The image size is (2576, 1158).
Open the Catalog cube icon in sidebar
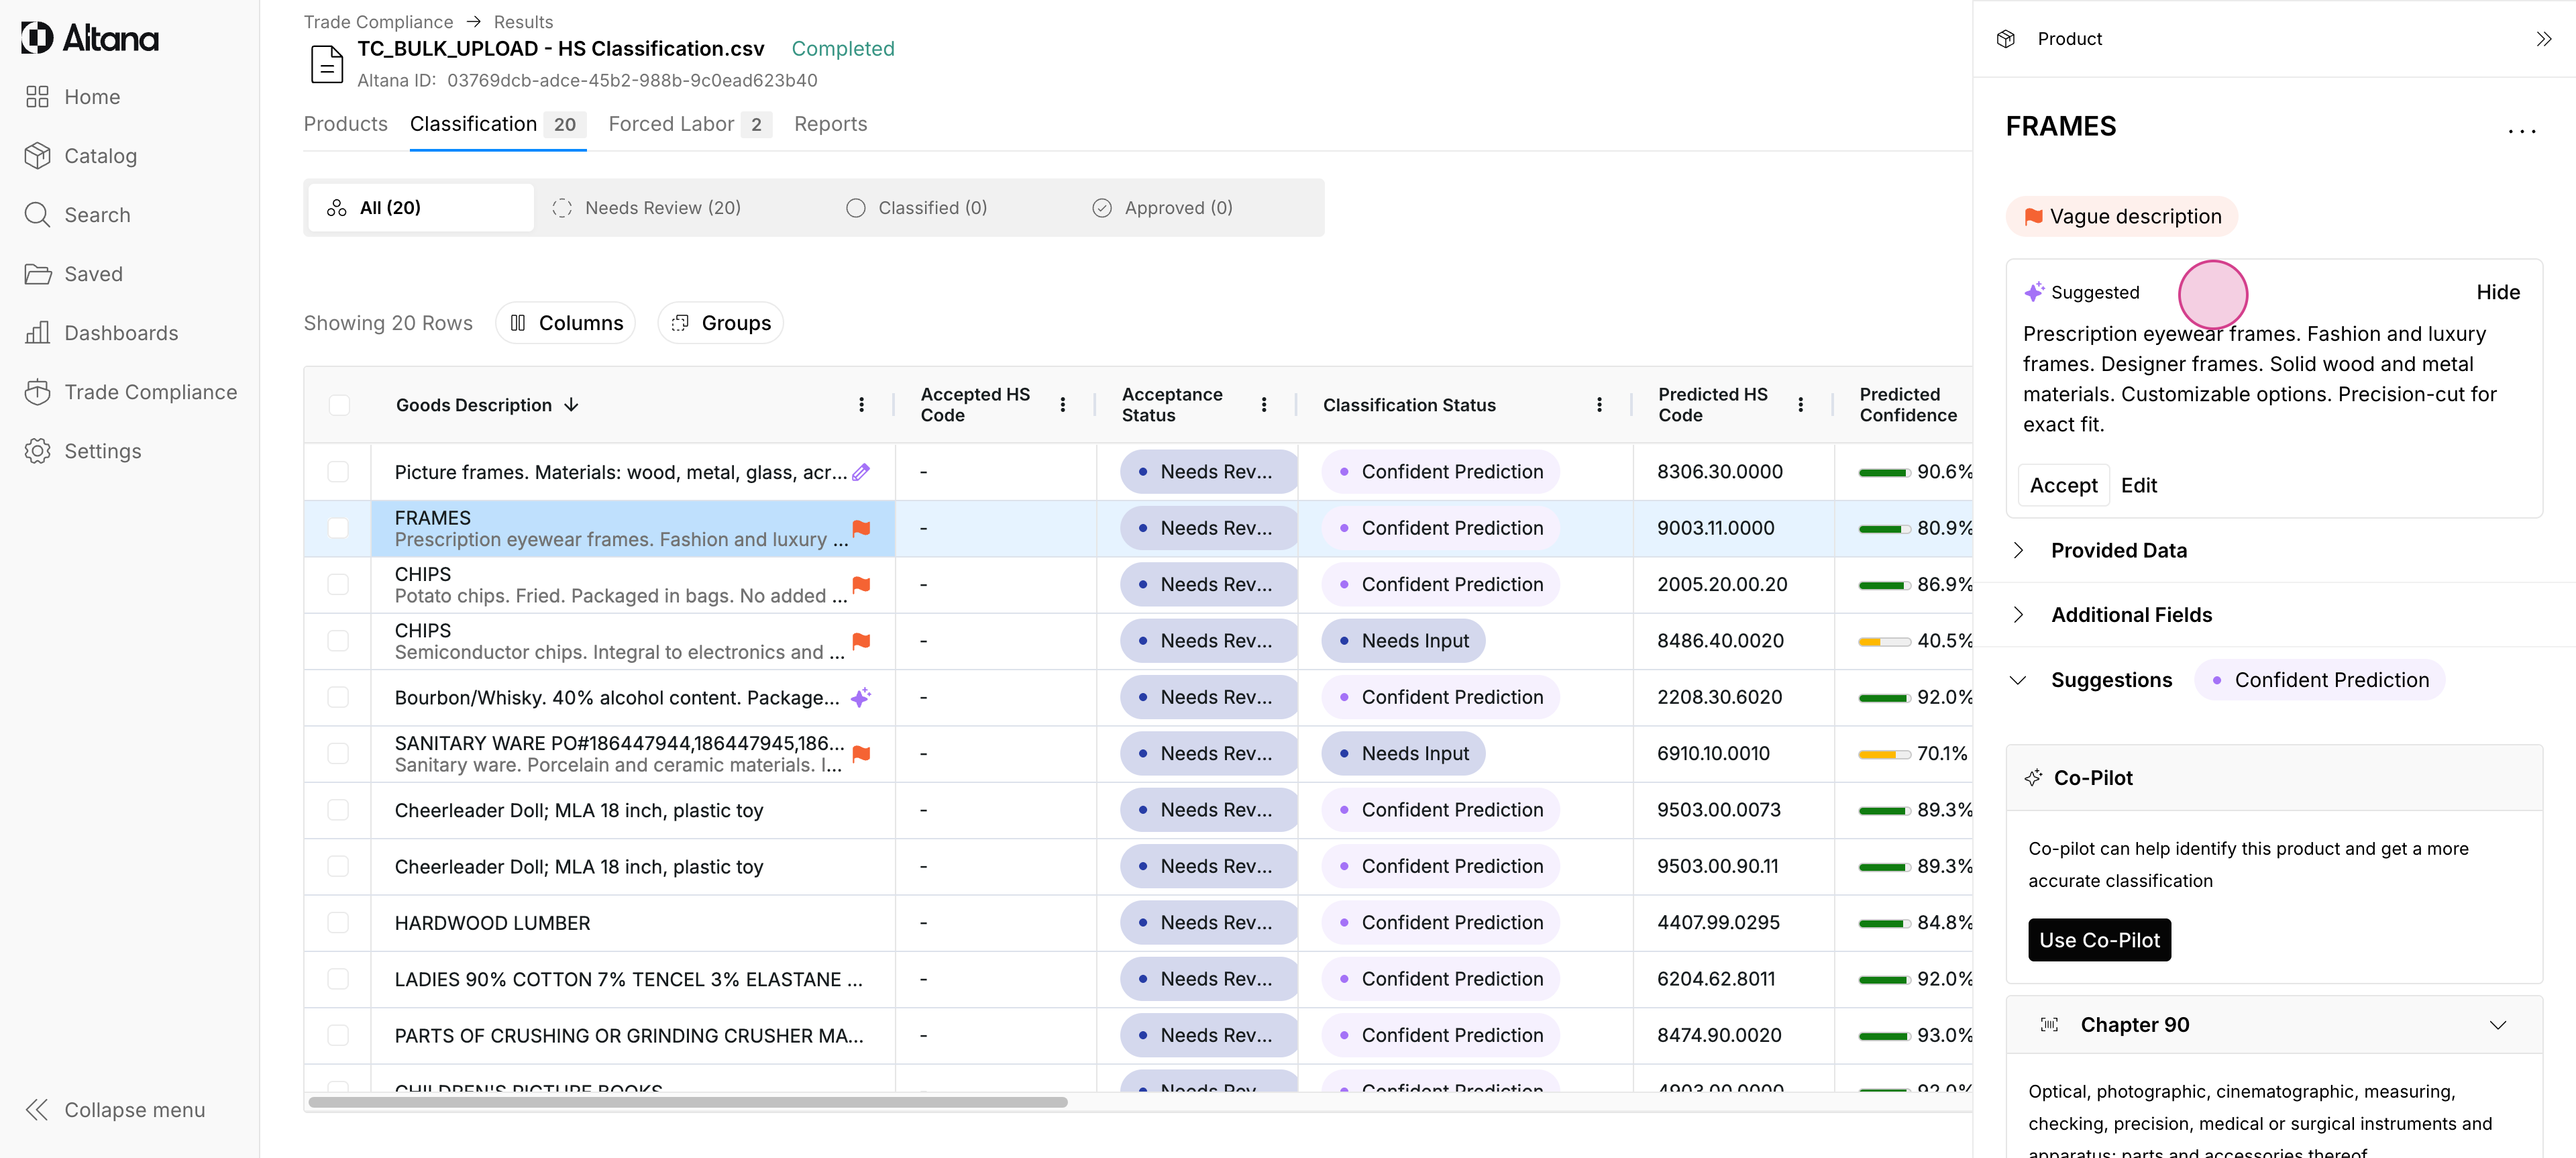[37, 156]
